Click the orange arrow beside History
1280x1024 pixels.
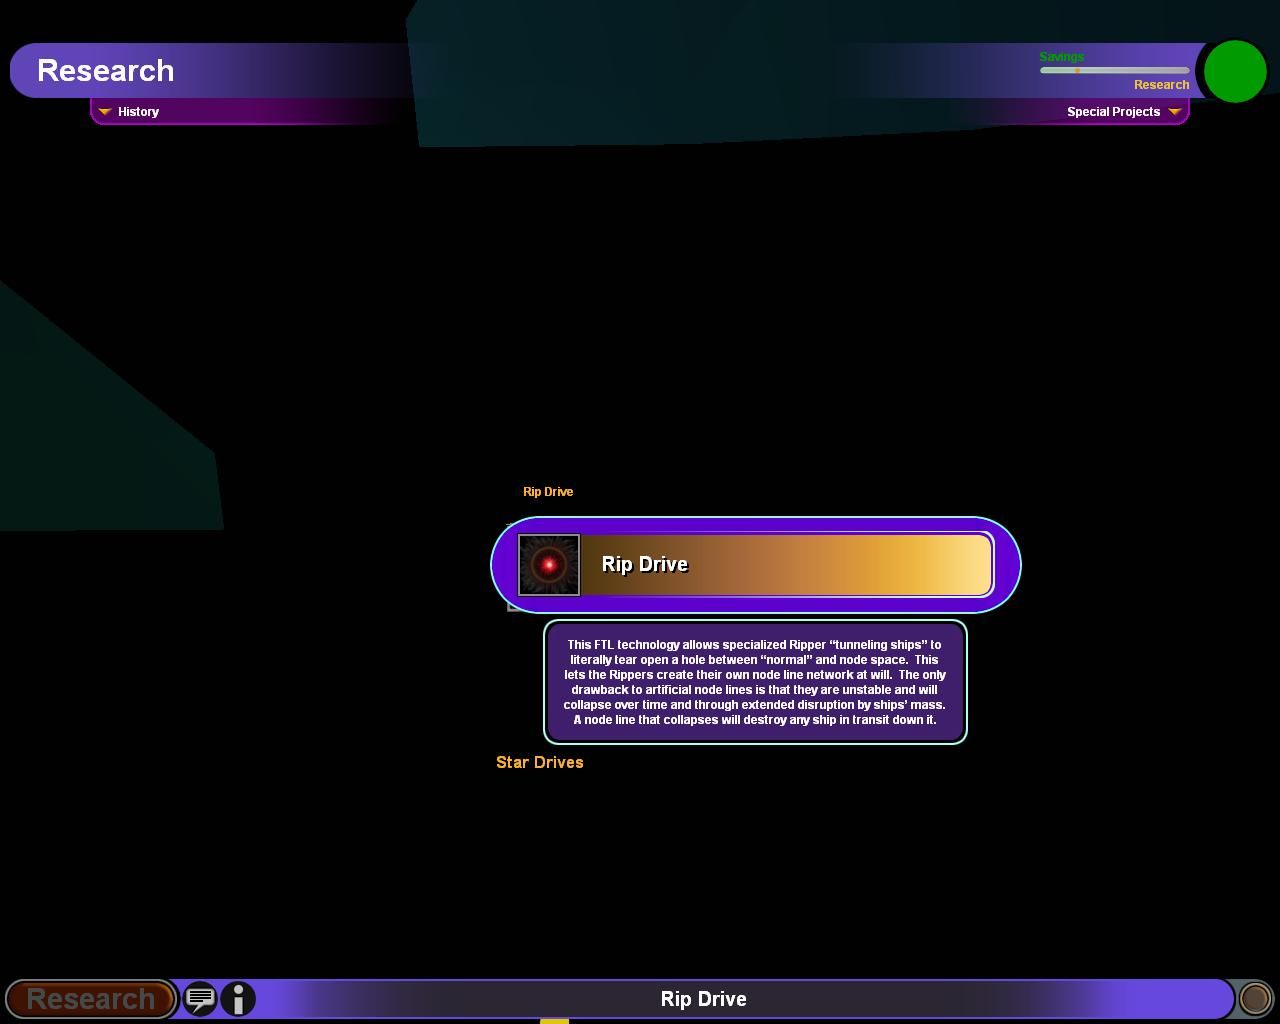(x=104, y=112)
